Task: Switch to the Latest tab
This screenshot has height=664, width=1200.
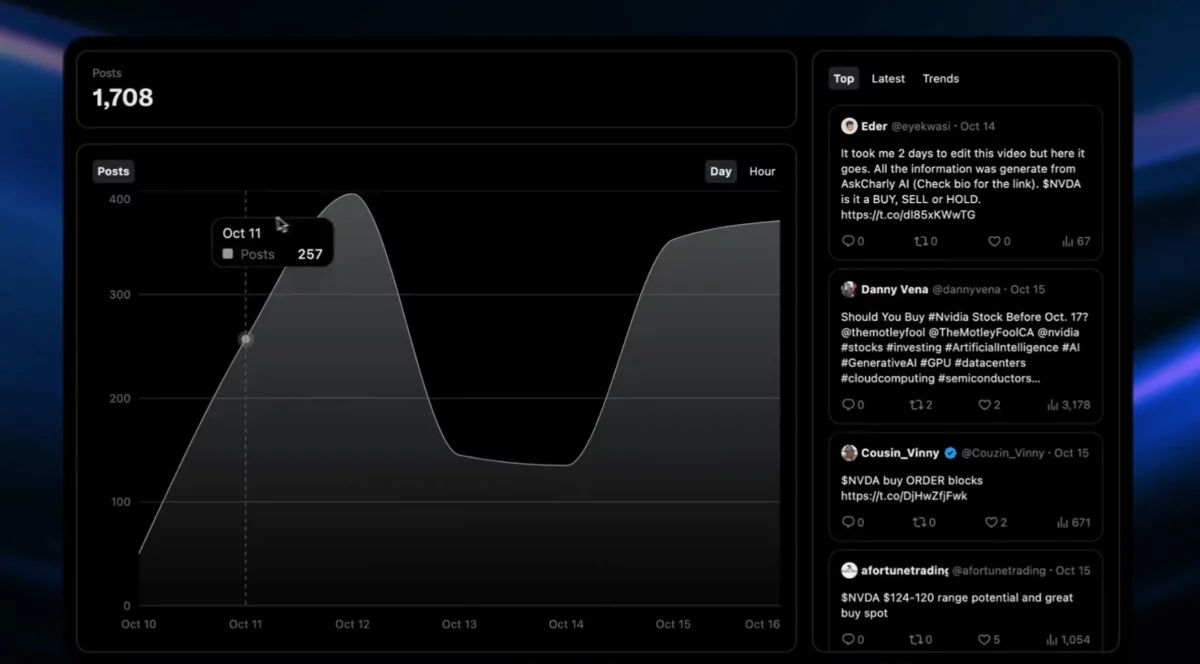Action: (x=887, y=78)
